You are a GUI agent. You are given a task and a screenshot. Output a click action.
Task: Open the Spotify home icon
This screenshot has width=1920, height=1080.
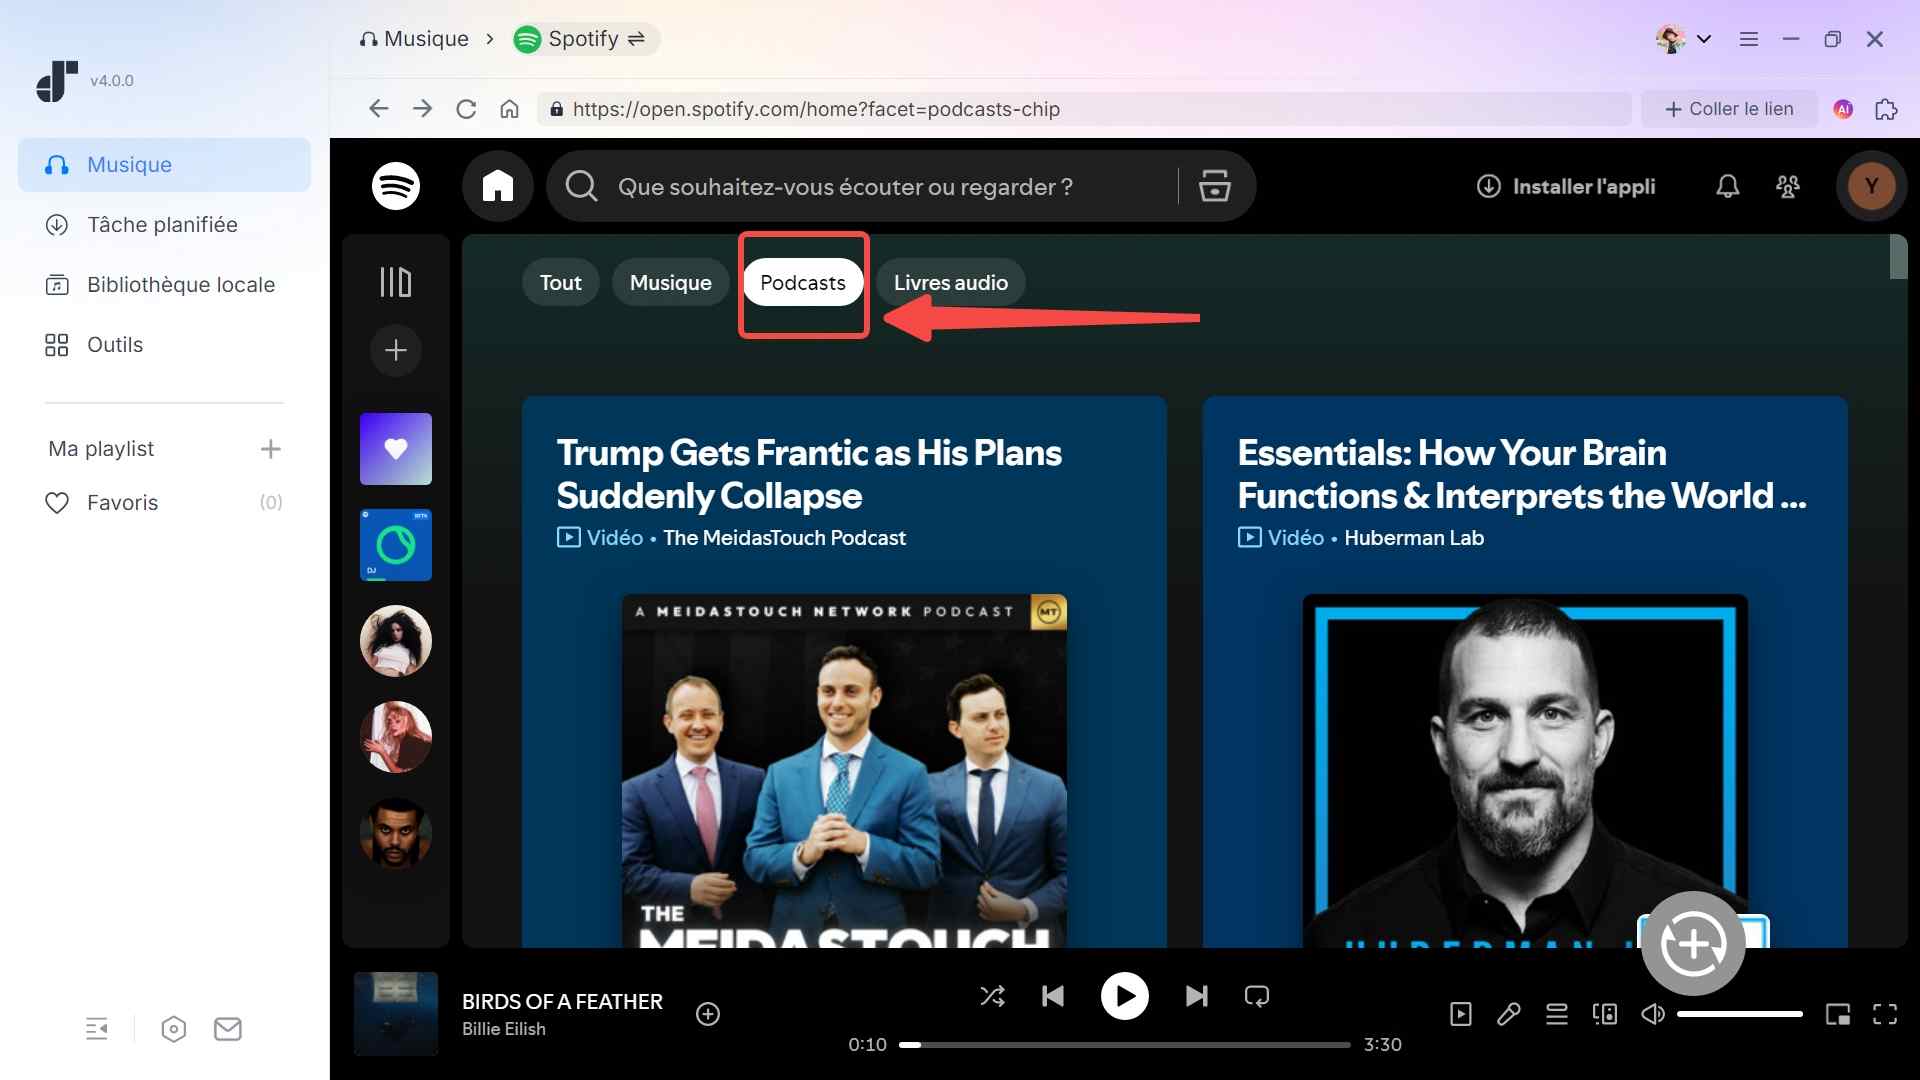coord(497,186)
